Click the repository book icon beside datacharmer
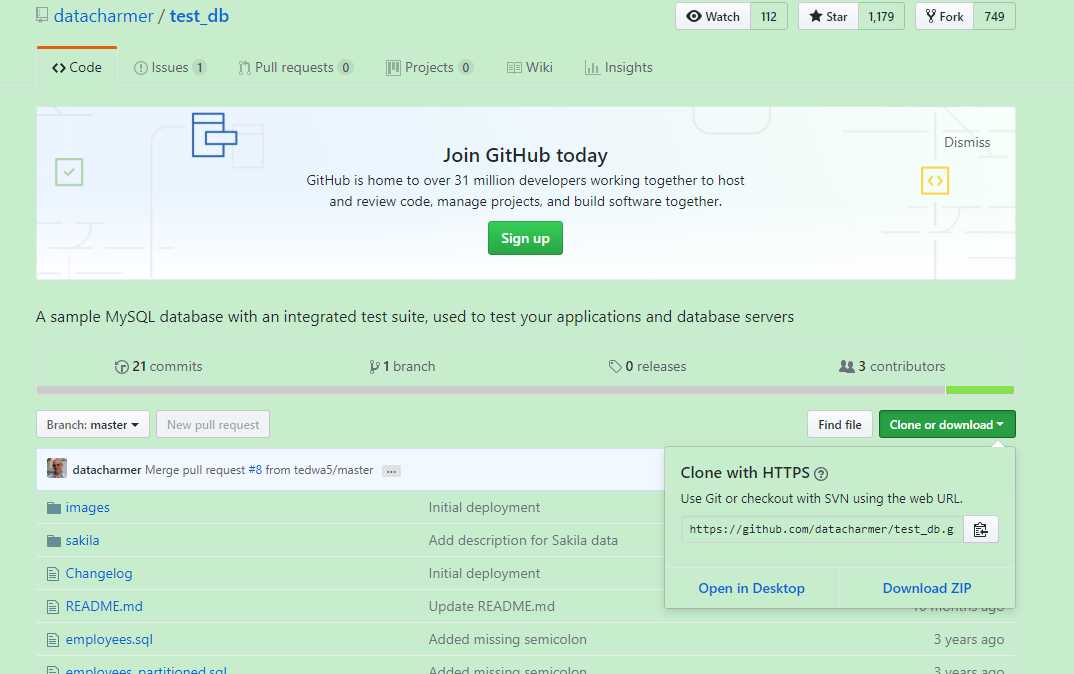The height and width of the screenshot is (674, 1074). point(42,15)
